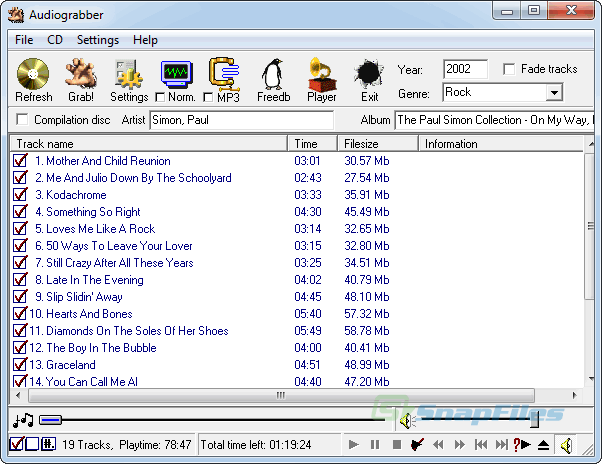Click the volume slider handle
The width and height of the screenshot is (602, 464).
tap(534, 419)
